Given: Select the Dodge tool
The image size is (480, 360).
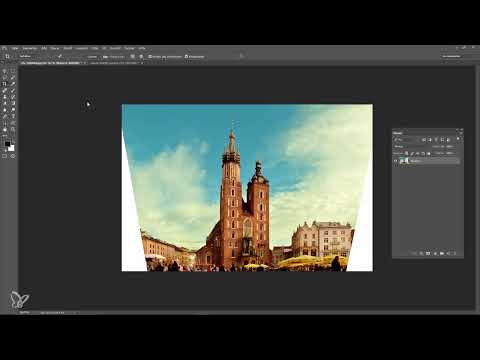Looking at the screenshot, I should click(13, 110).
